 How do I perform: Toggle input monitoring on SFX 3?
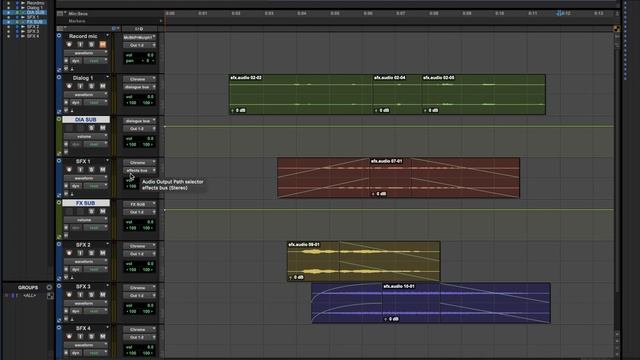pos(80,295)
